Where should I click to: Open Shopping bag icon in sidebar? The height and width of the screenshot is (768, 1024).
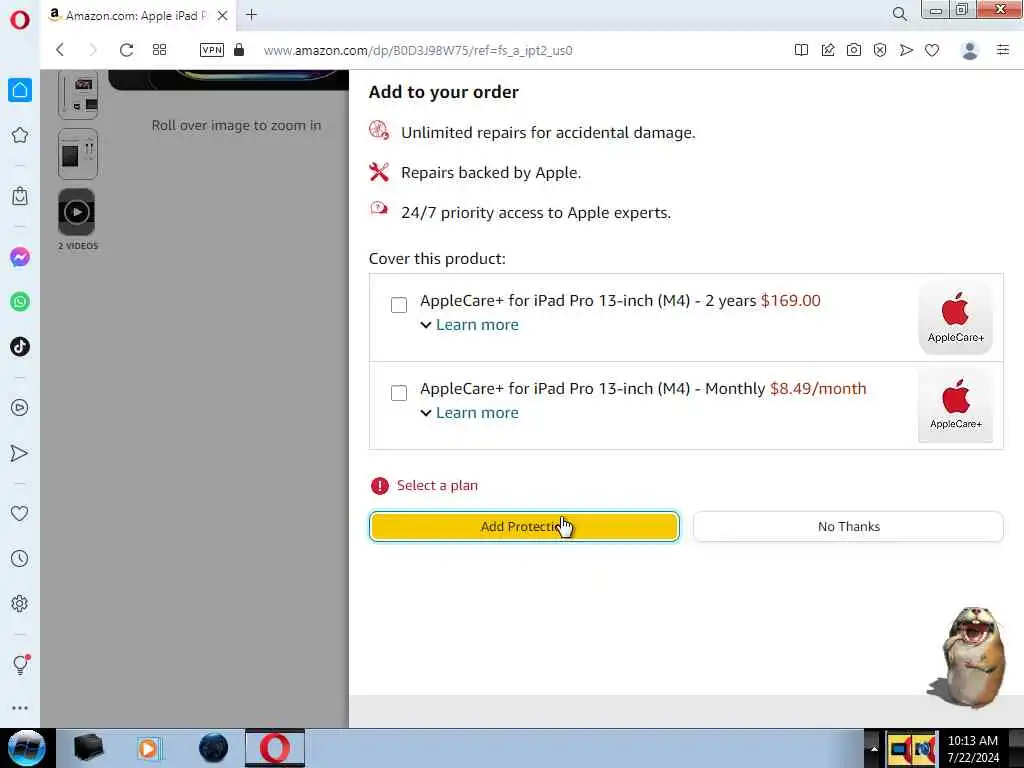click(20, 196)
